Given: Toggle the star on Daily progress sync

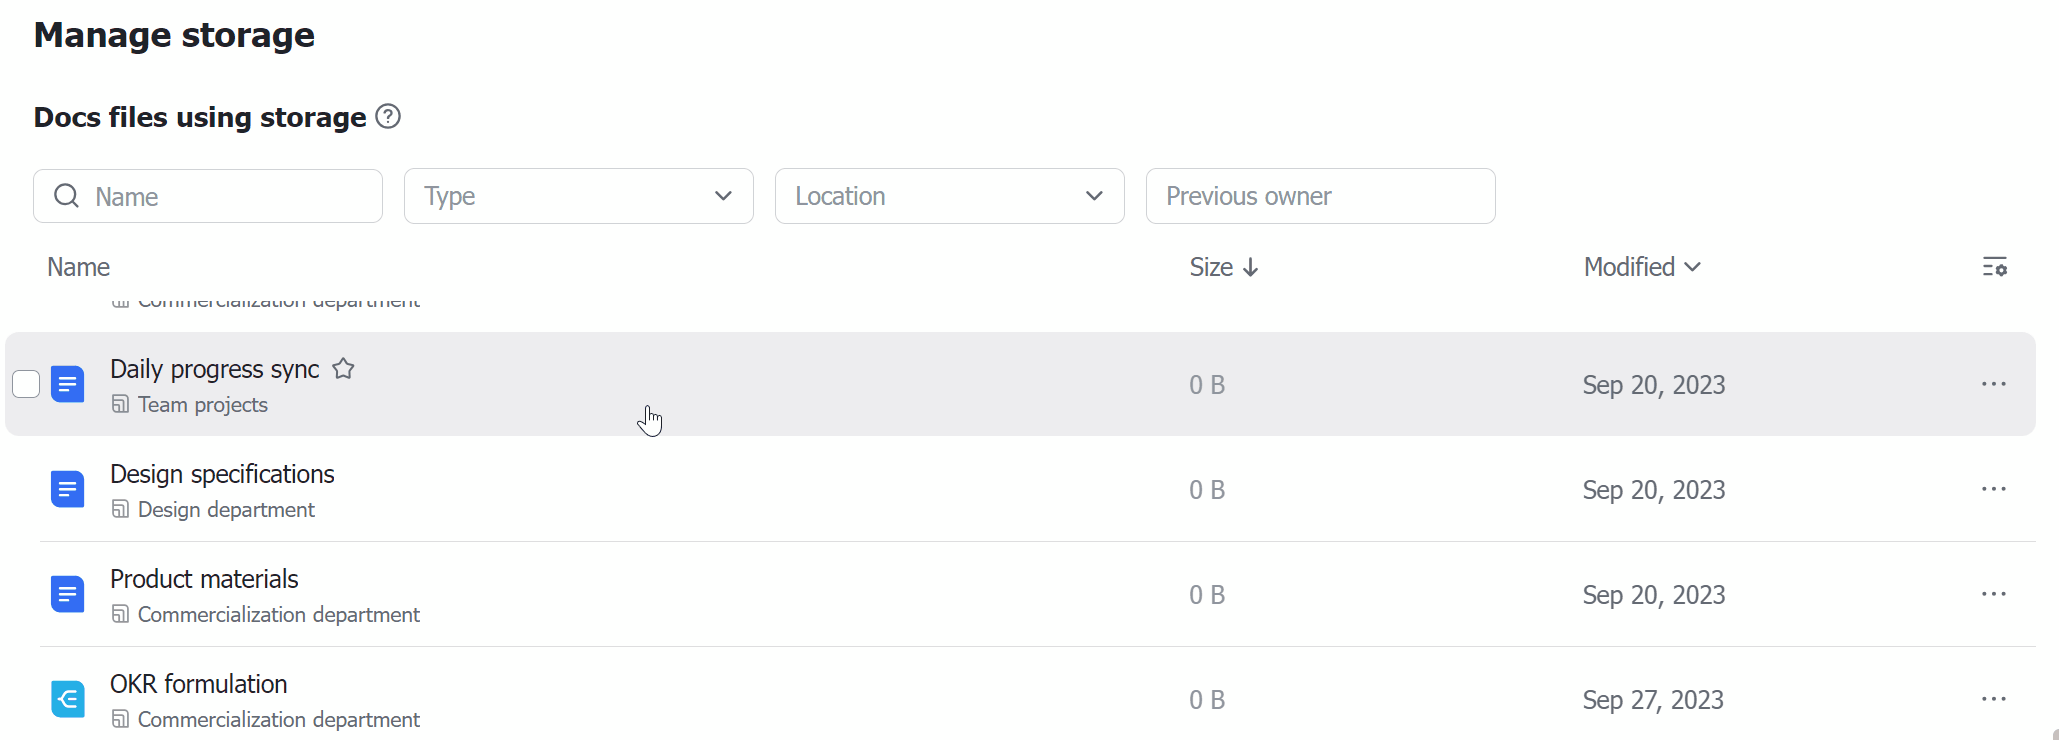Looking at the screenshot, I should pos(343,369).
